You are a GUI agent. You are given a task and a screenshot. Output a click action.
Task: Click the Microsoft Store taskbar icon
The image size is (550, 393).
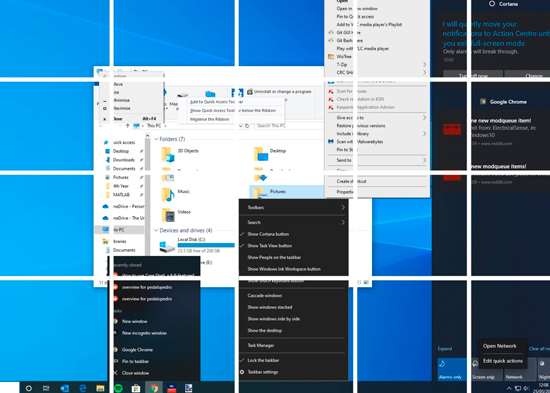coord(136,388)
